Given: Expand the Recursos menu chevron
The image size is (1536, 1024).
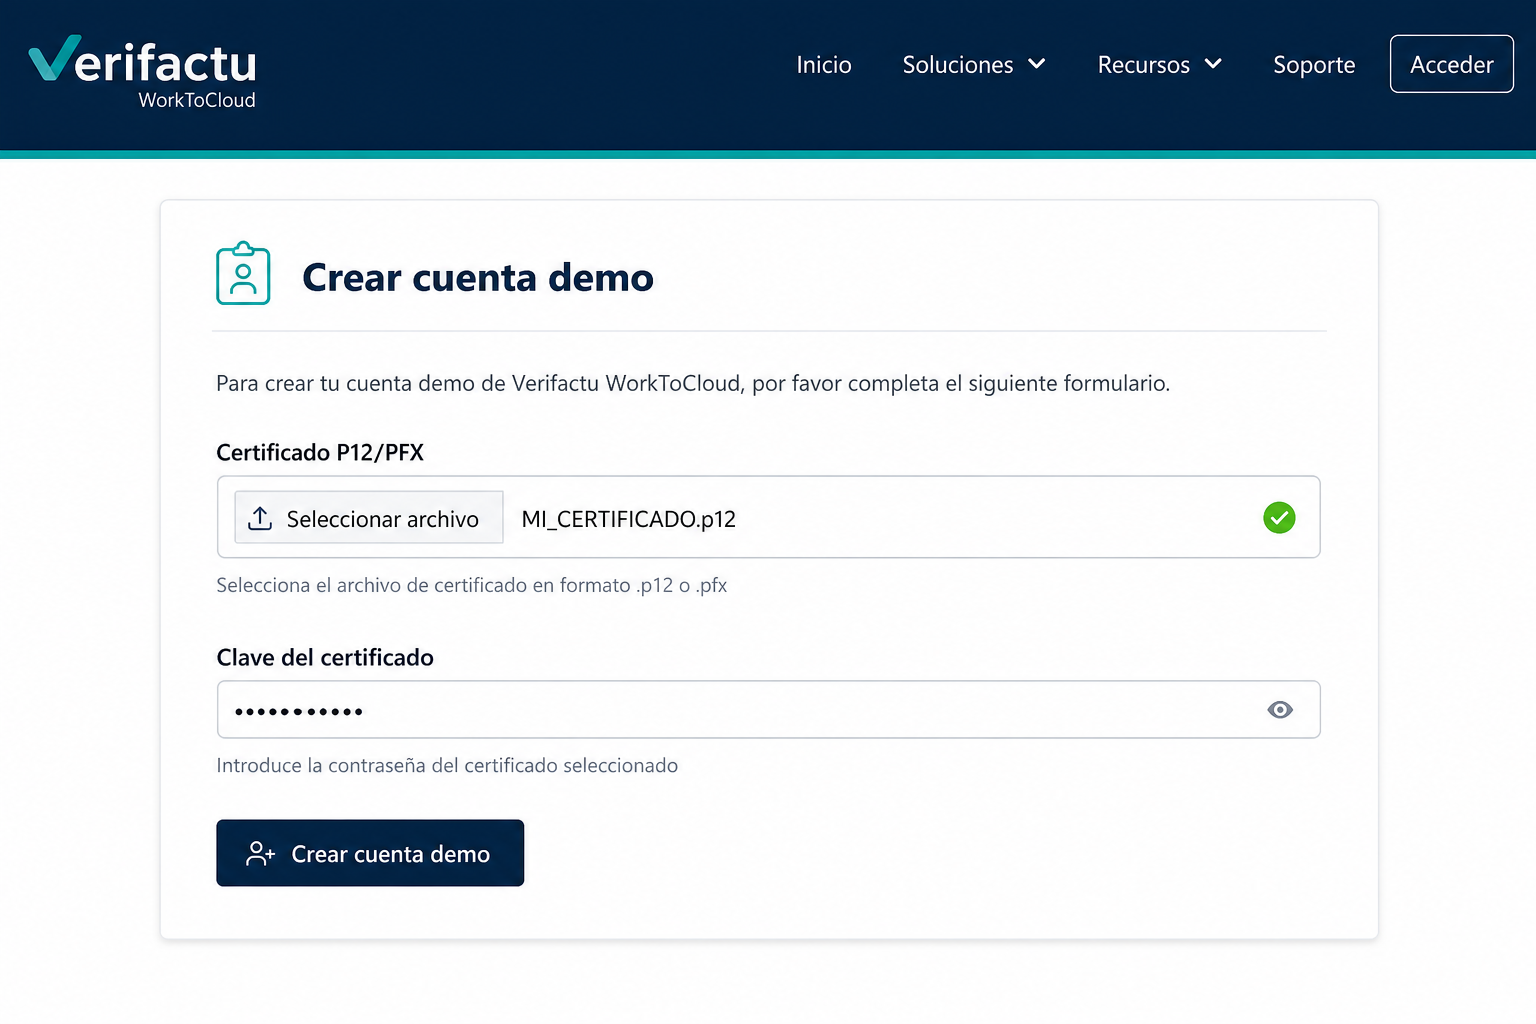Looking at the screenshot, I should [x=1213, y=64].
